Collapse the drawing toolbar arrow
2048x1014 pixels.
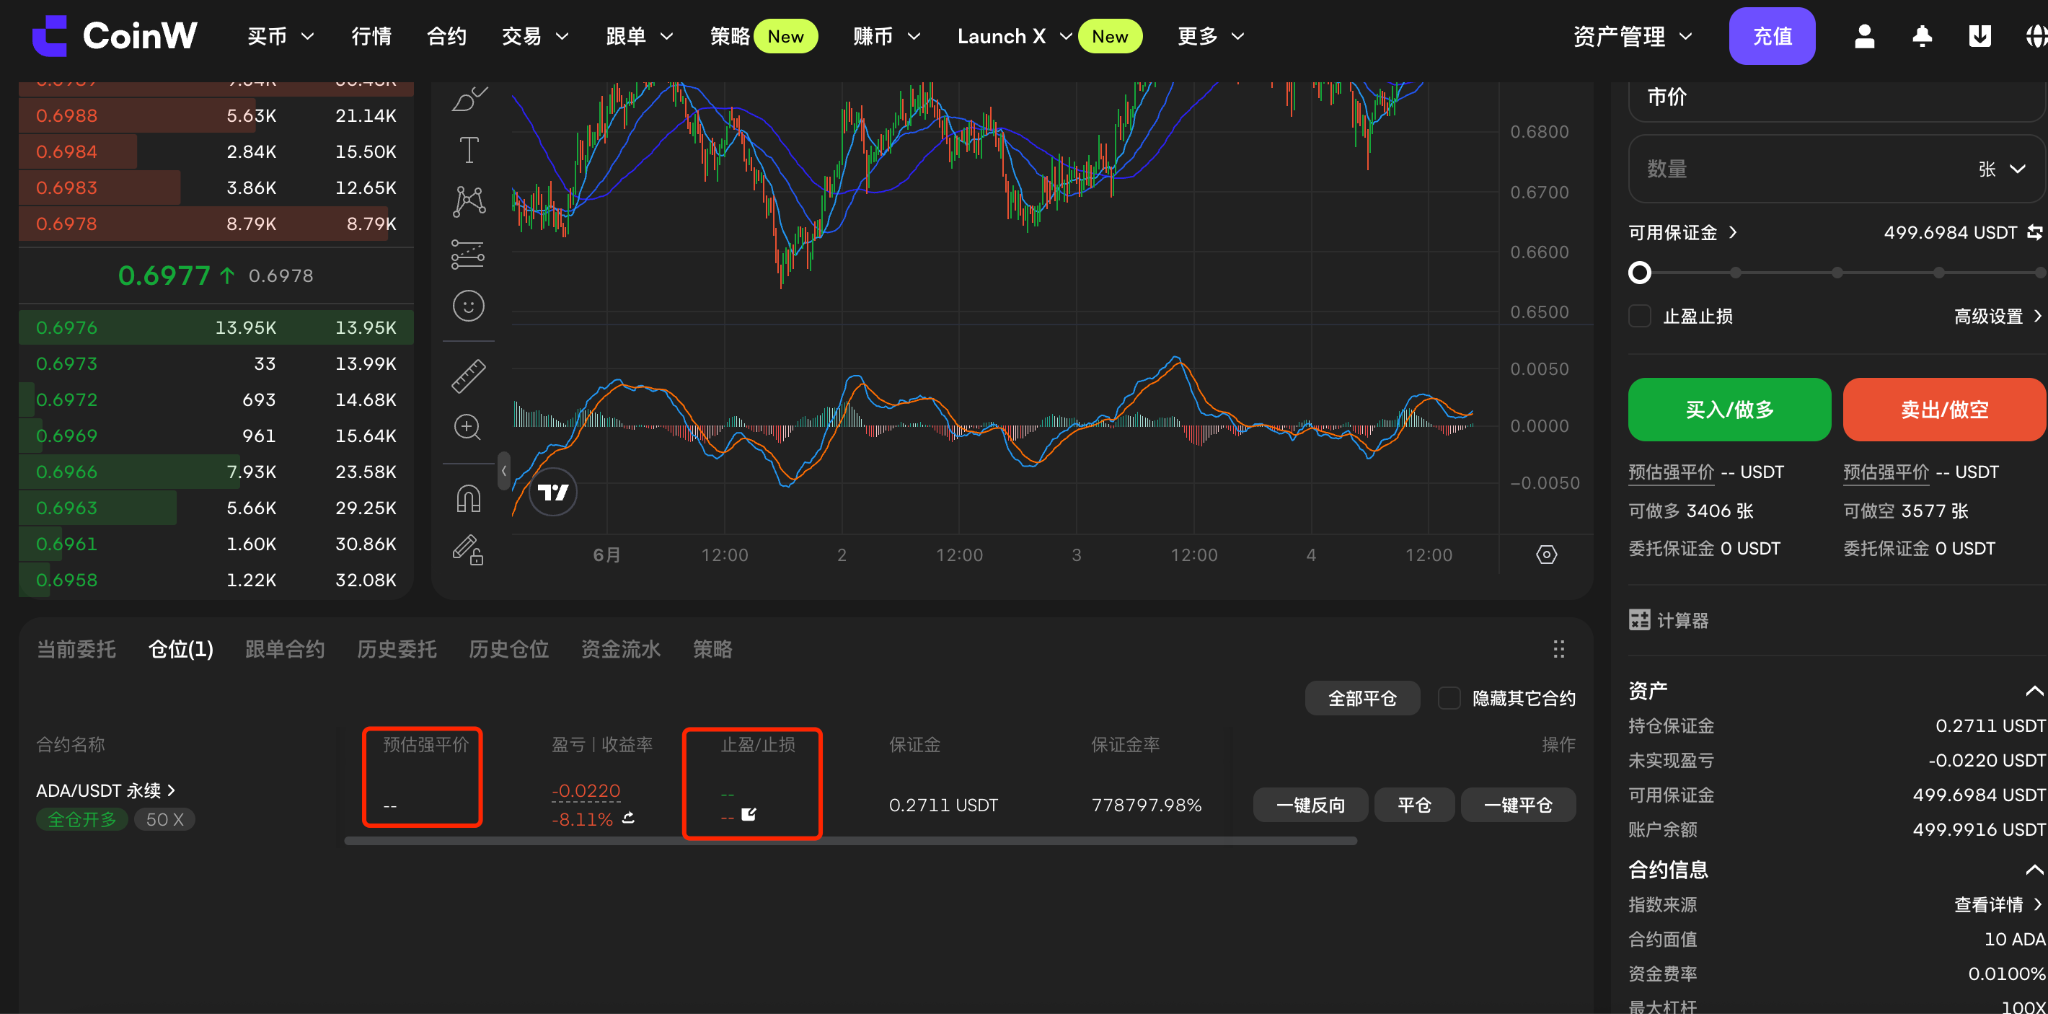click(x=504, y=470)
